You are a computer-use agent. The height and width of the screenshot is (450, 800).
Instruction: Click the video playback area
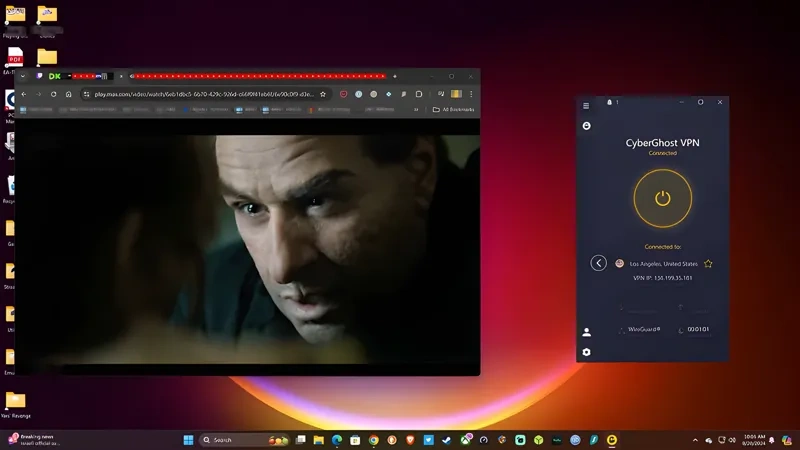pos(247,245)
